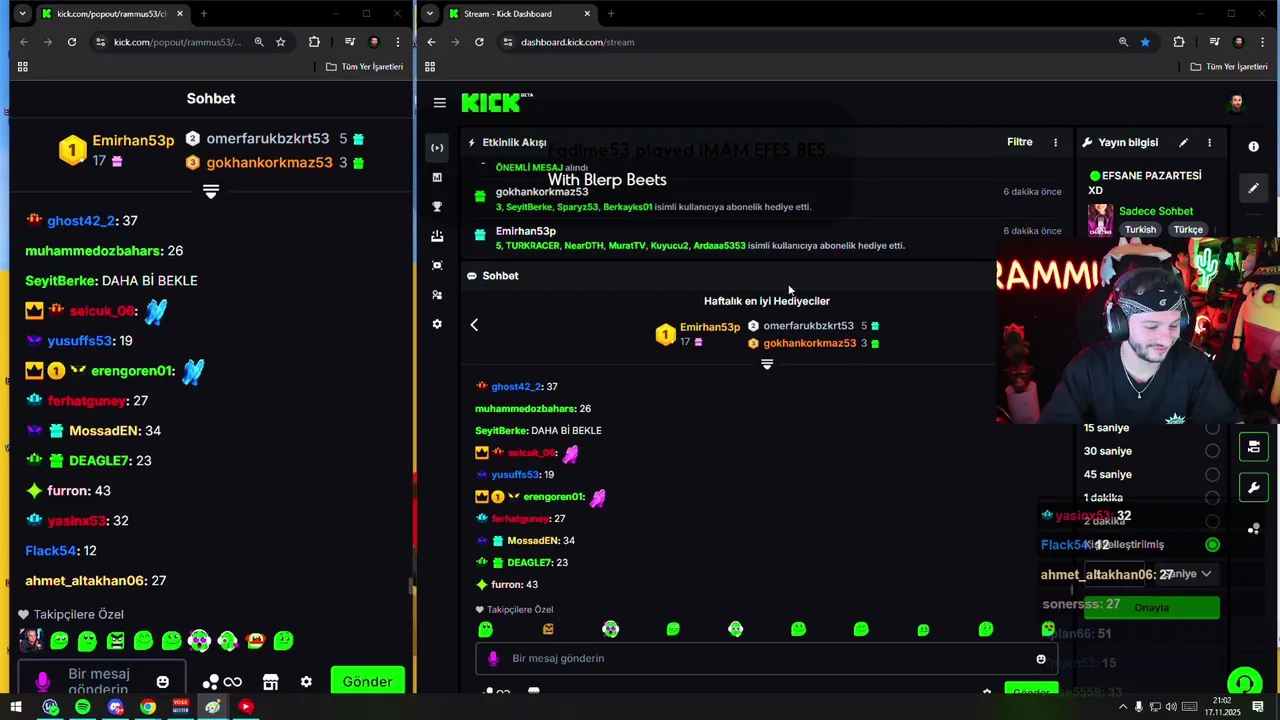1280x720 pixels.
Task: Click the green headset support button
Action: tap(1244, 683)
